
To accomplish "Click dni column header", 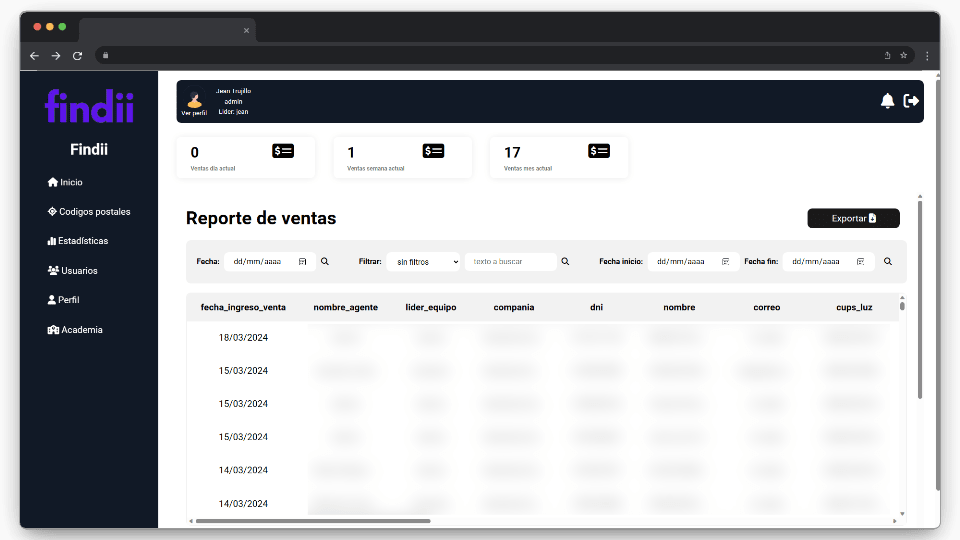I will [596, 307].
